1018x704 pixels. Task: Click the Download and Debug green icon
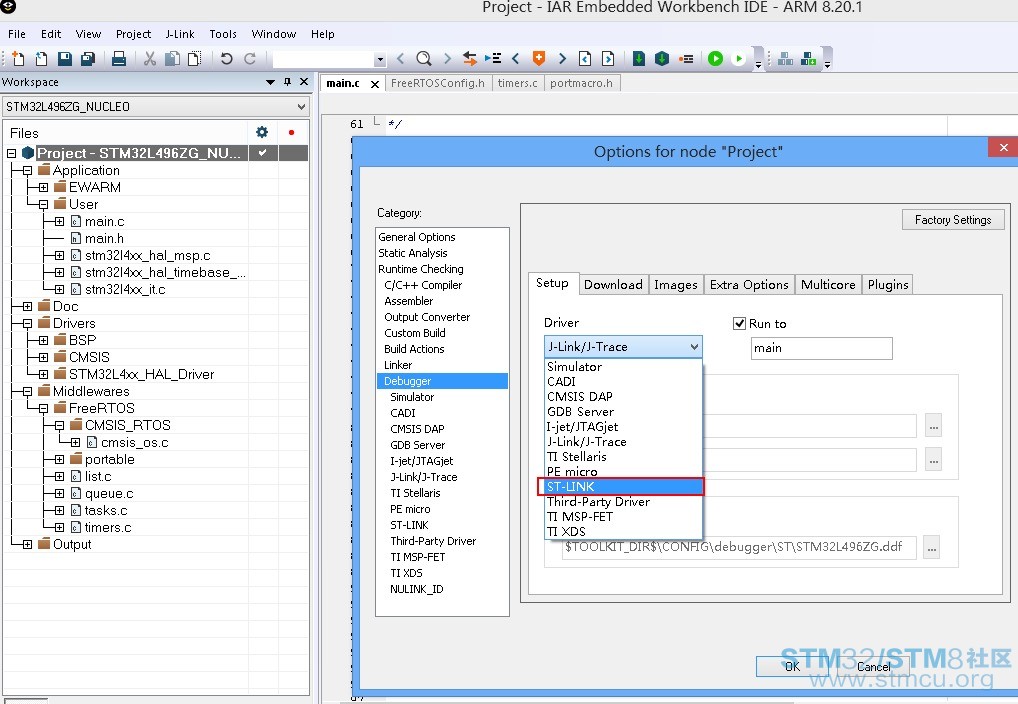715,58
